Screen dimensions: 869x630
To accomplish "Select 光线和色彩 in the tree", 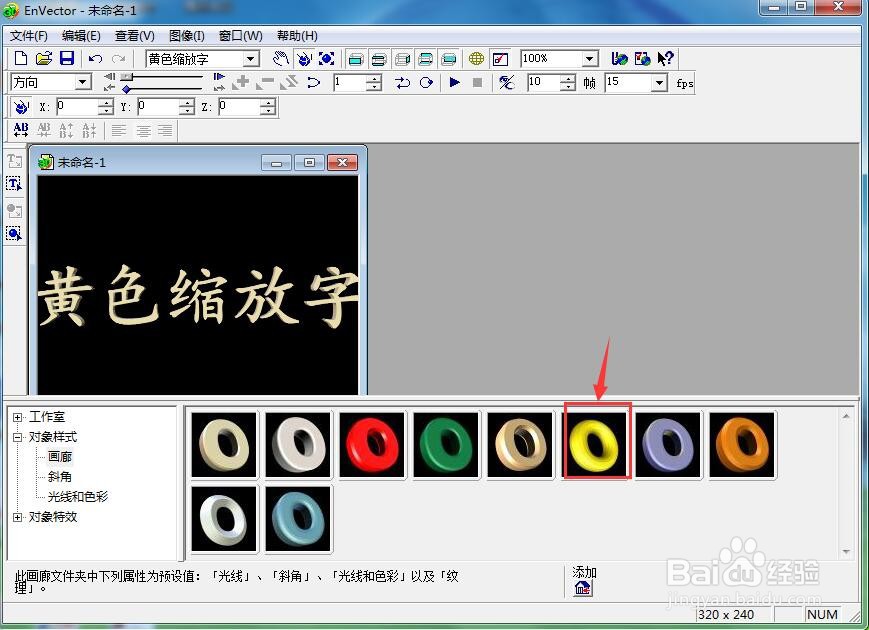I will [x=78, y=496].
